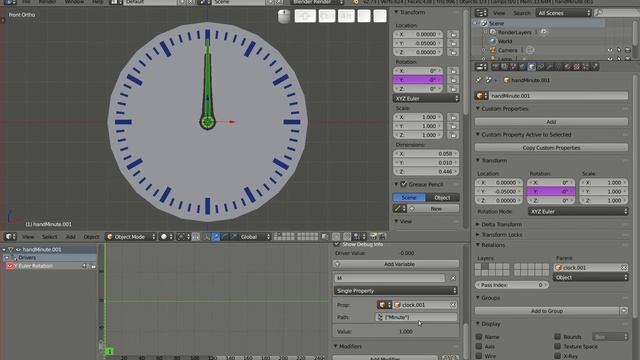Enable the Bounds display checkbox

coord(558,337)
